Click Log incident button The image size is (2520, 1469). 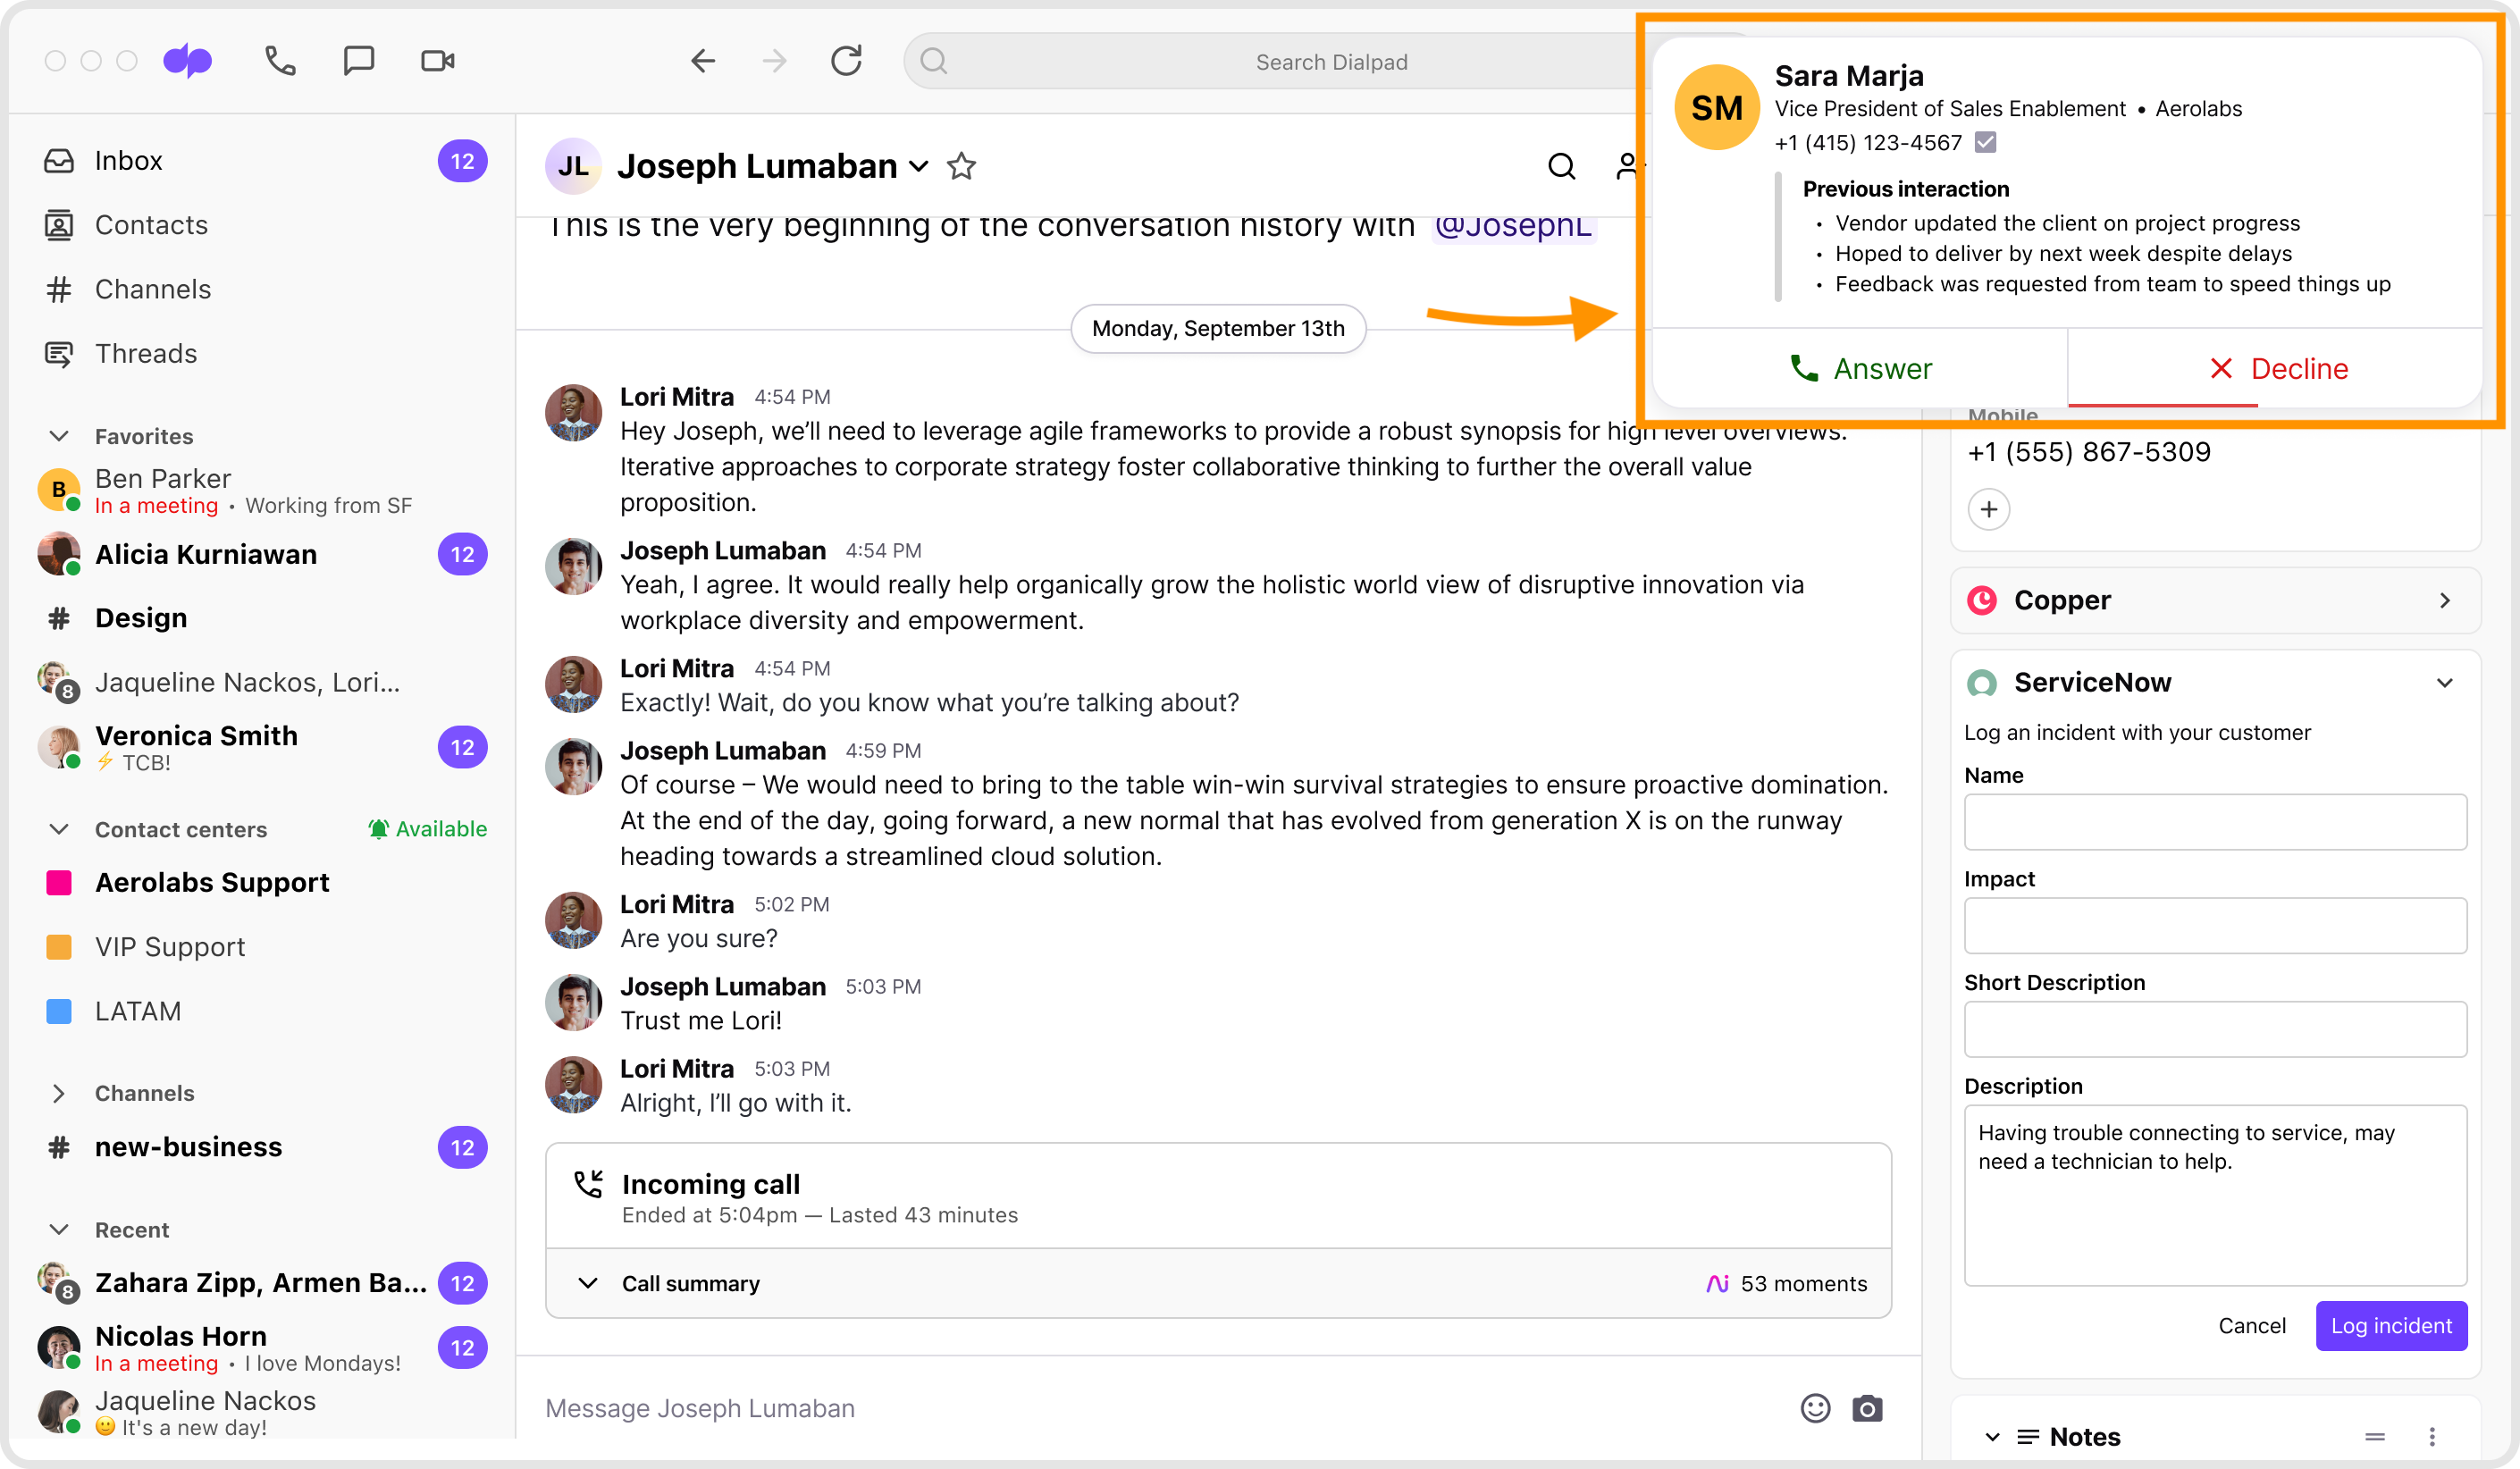2391,1325
